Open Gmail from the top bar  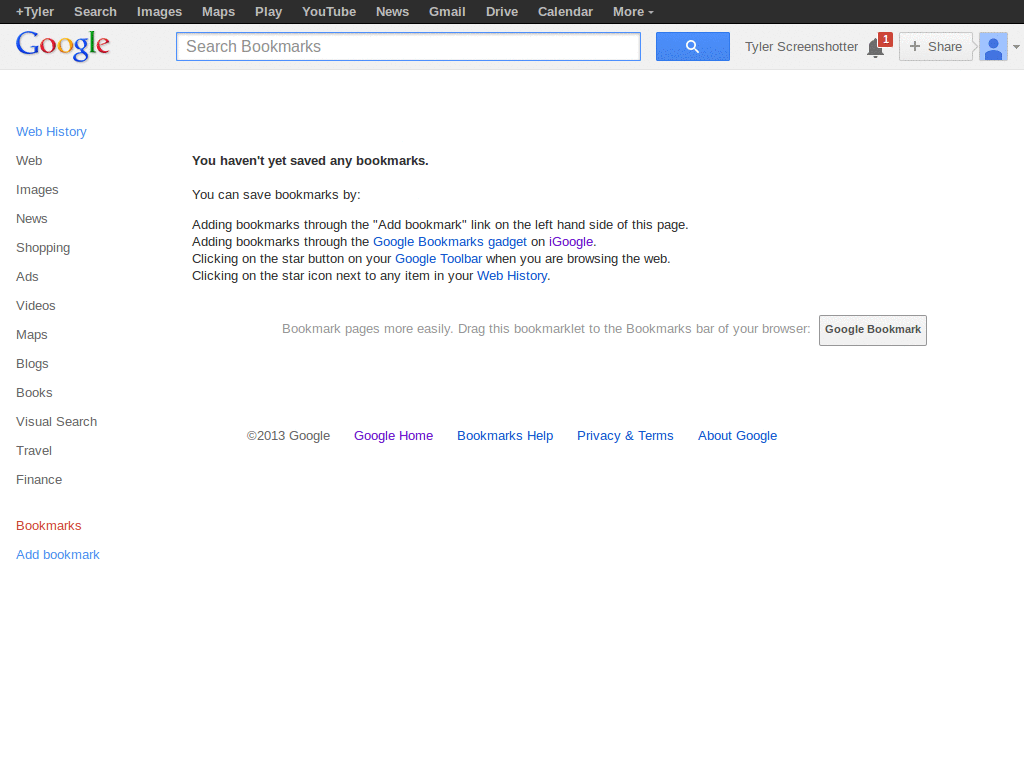[447, 11]
